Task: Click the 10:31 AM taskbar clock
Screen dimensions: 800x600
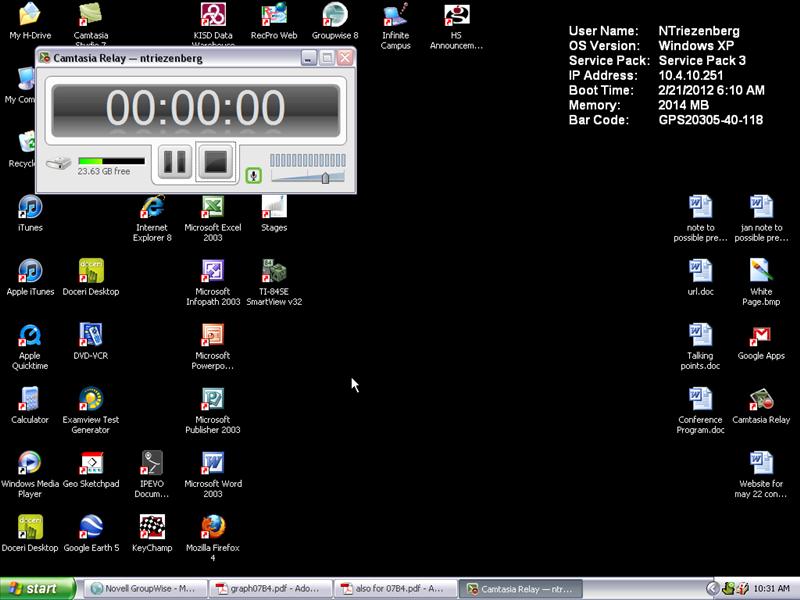Action: (x=771, y=588)
